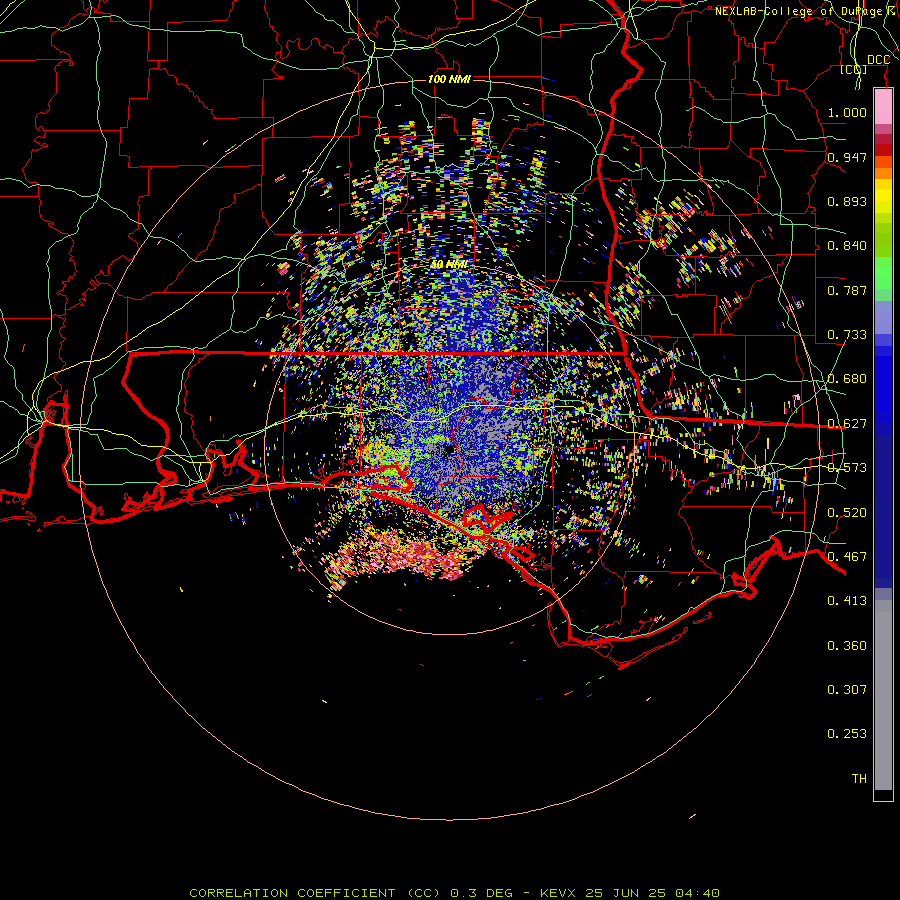Click the bright green segment of the color bar
The height and width of the screenshot is (900, 900).
click(x=883, y=273)
